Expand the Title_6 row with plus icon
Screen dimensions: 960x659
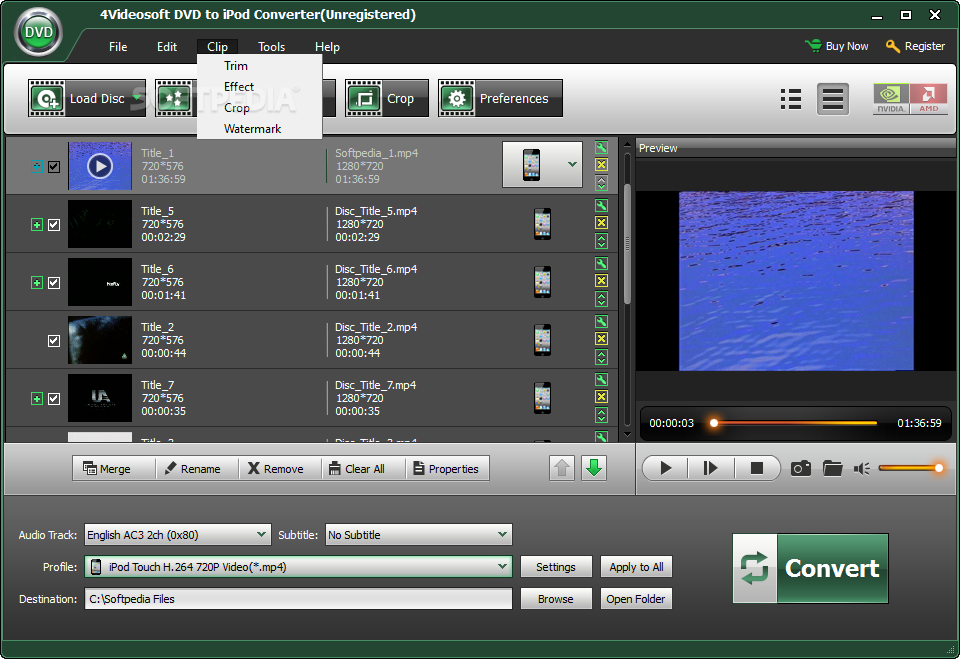37,283
